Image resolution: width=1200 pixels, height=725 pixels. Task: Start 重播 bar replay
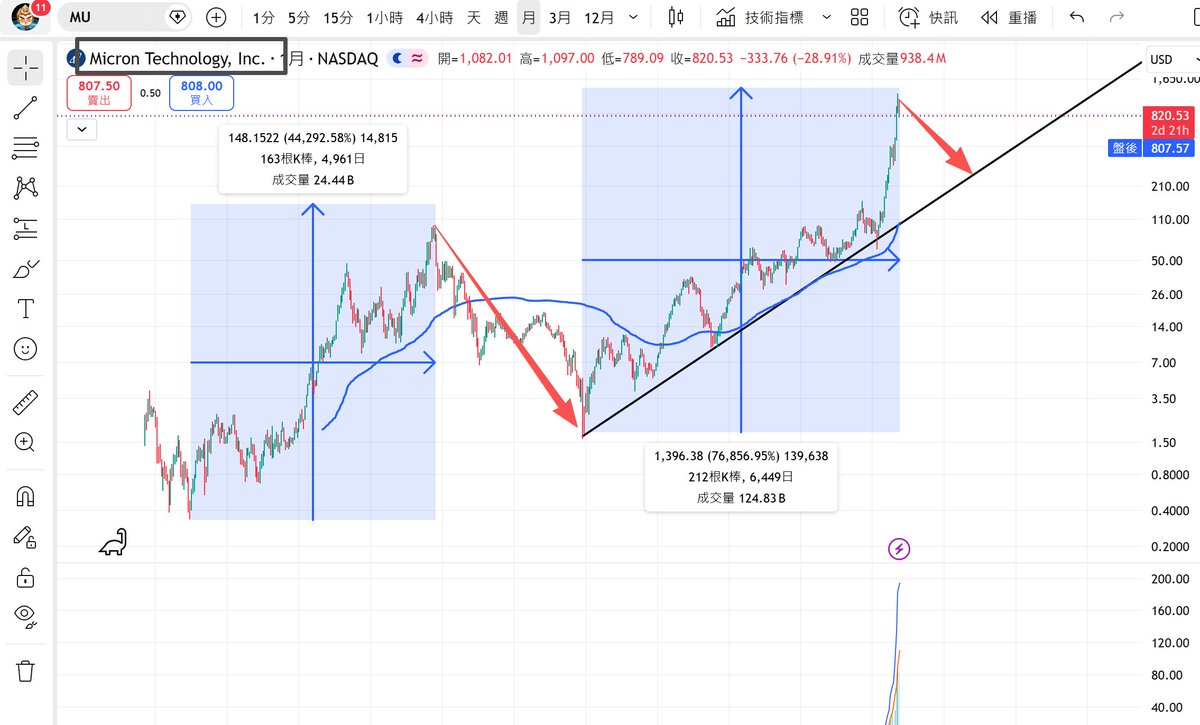click(x=1009, y=17)
